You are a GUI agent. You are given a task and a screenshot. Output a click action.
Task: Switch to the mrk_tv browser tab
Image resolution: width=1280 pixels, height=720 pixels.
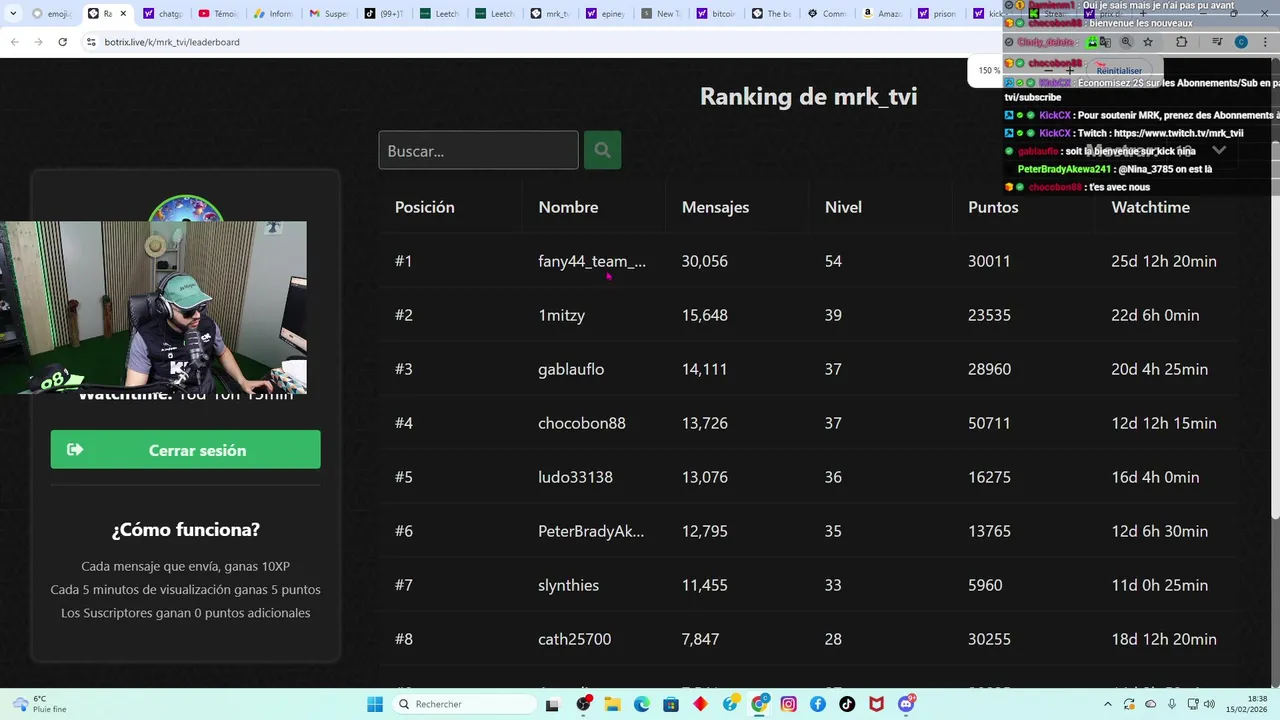click(550, 14)
